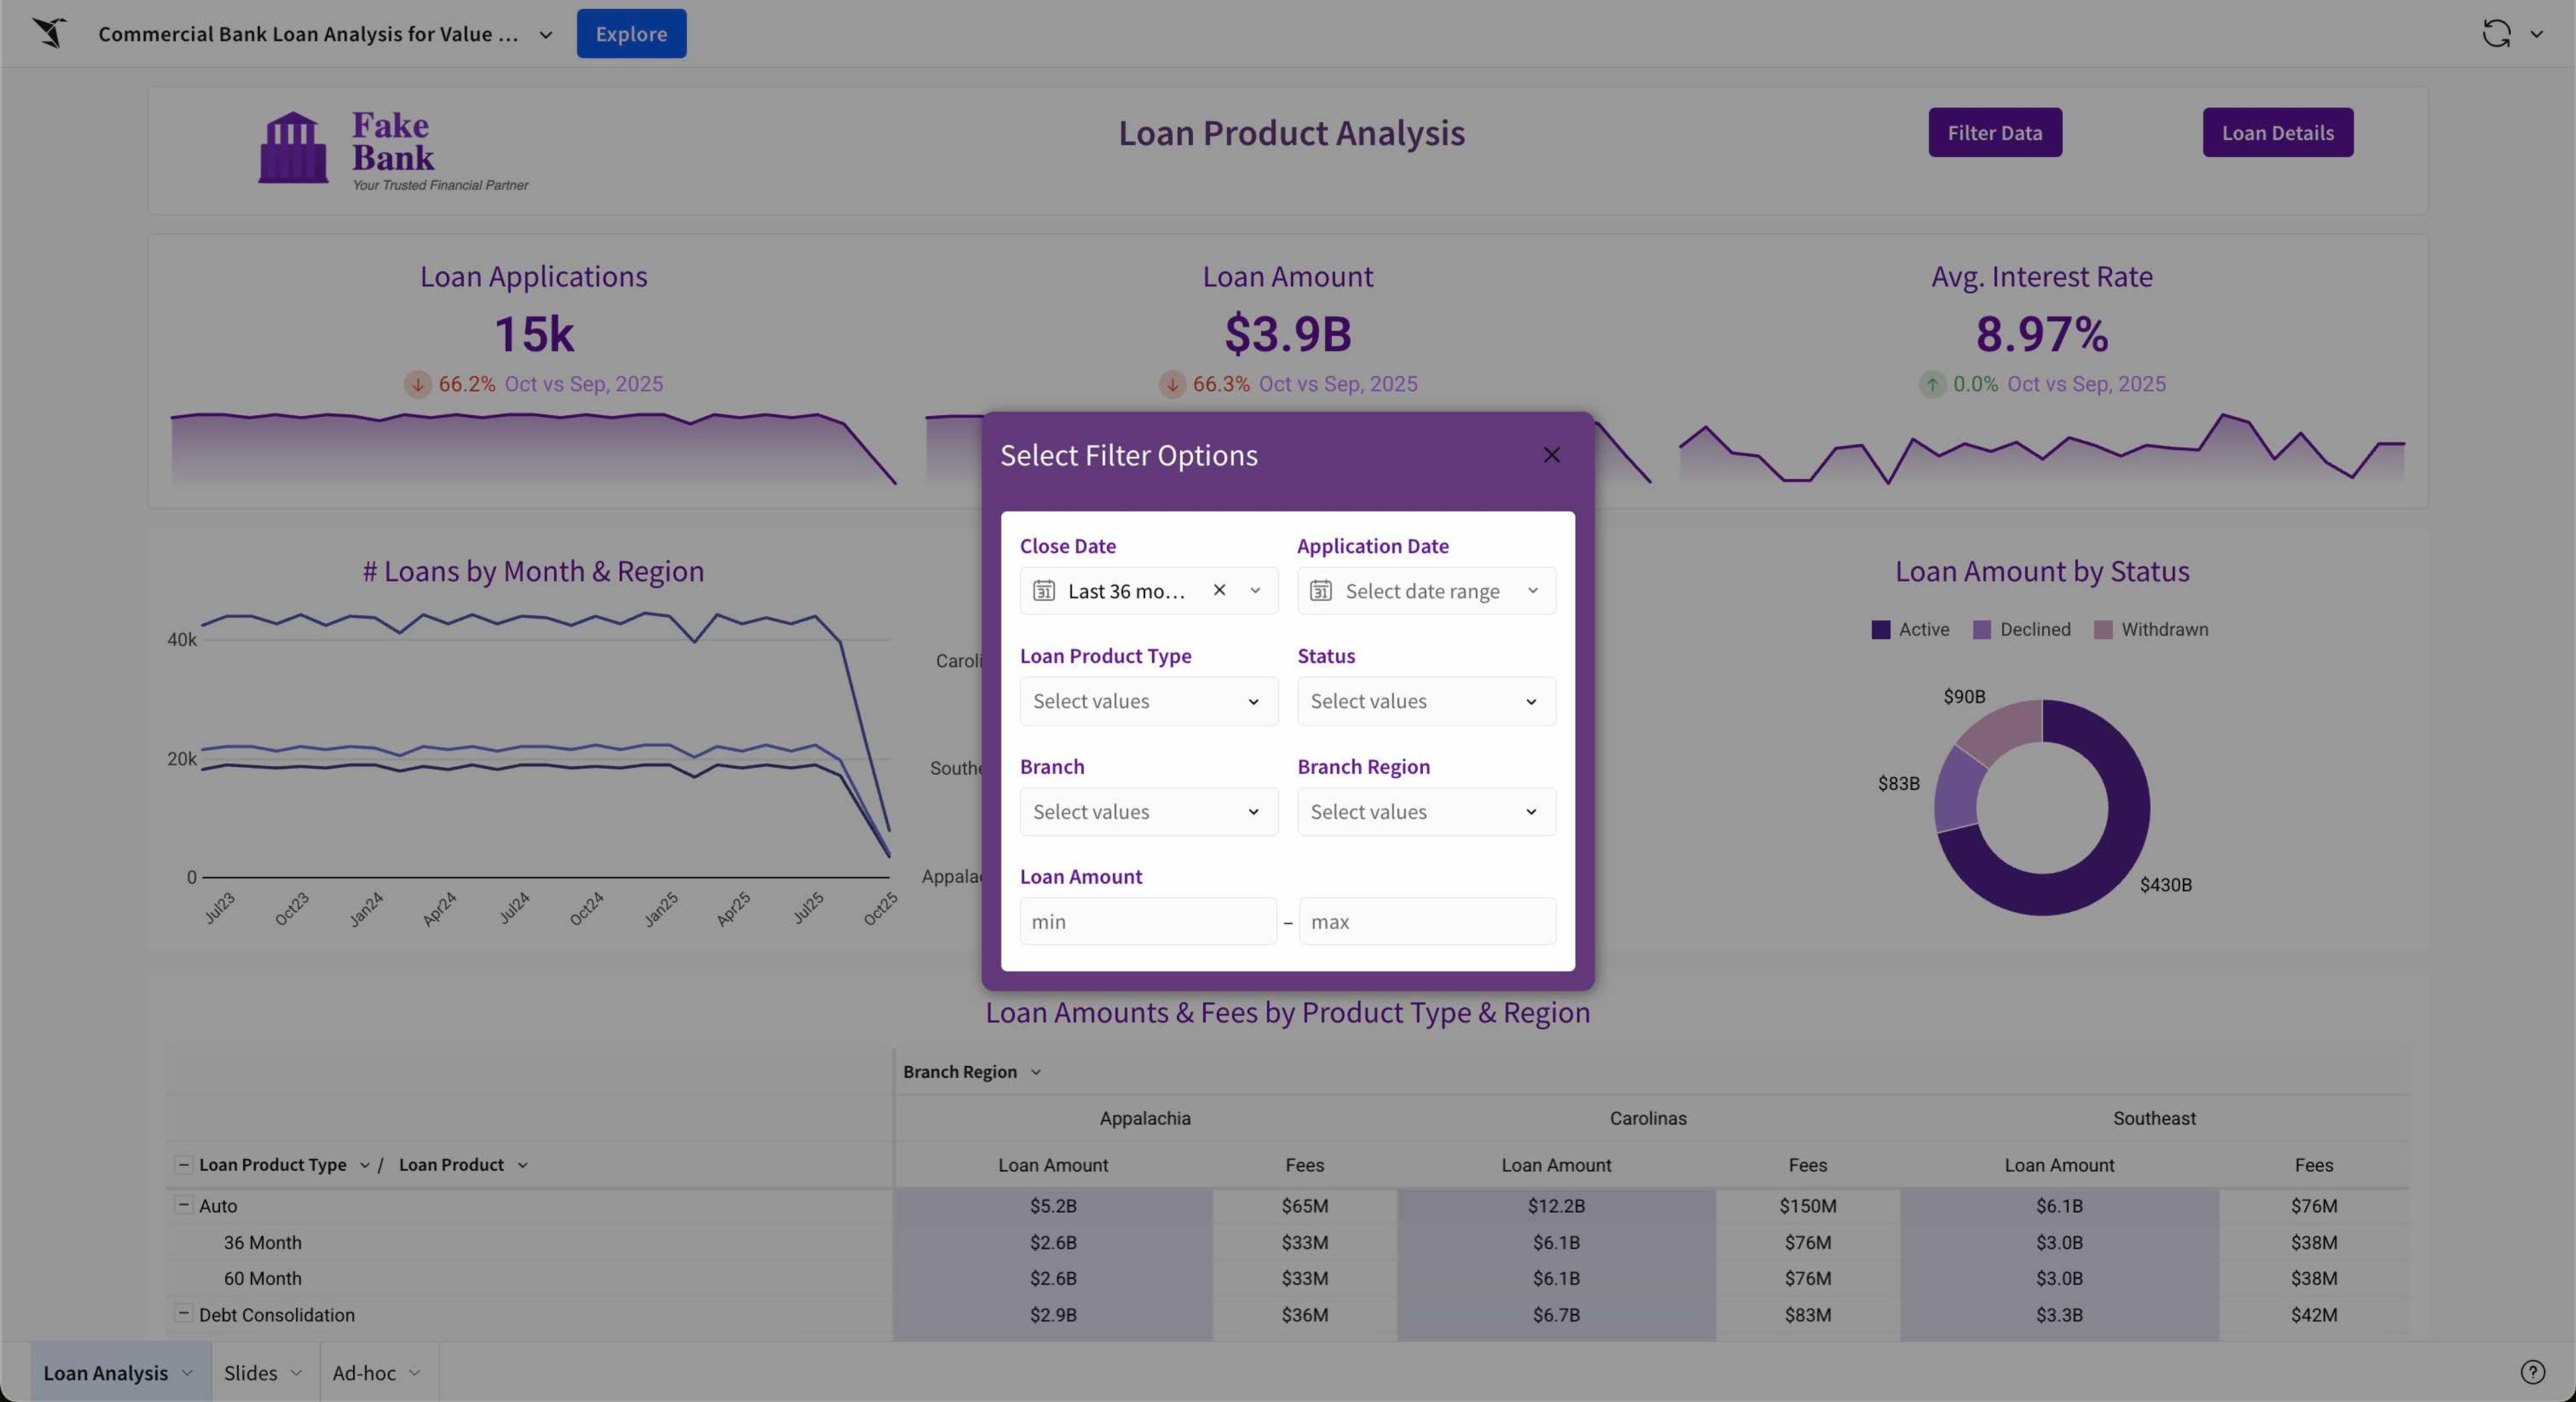Click the 8.97% Avg. Interest Rate value
Viewport: 2576px width, 1402px height.
tap(2042, 334)
